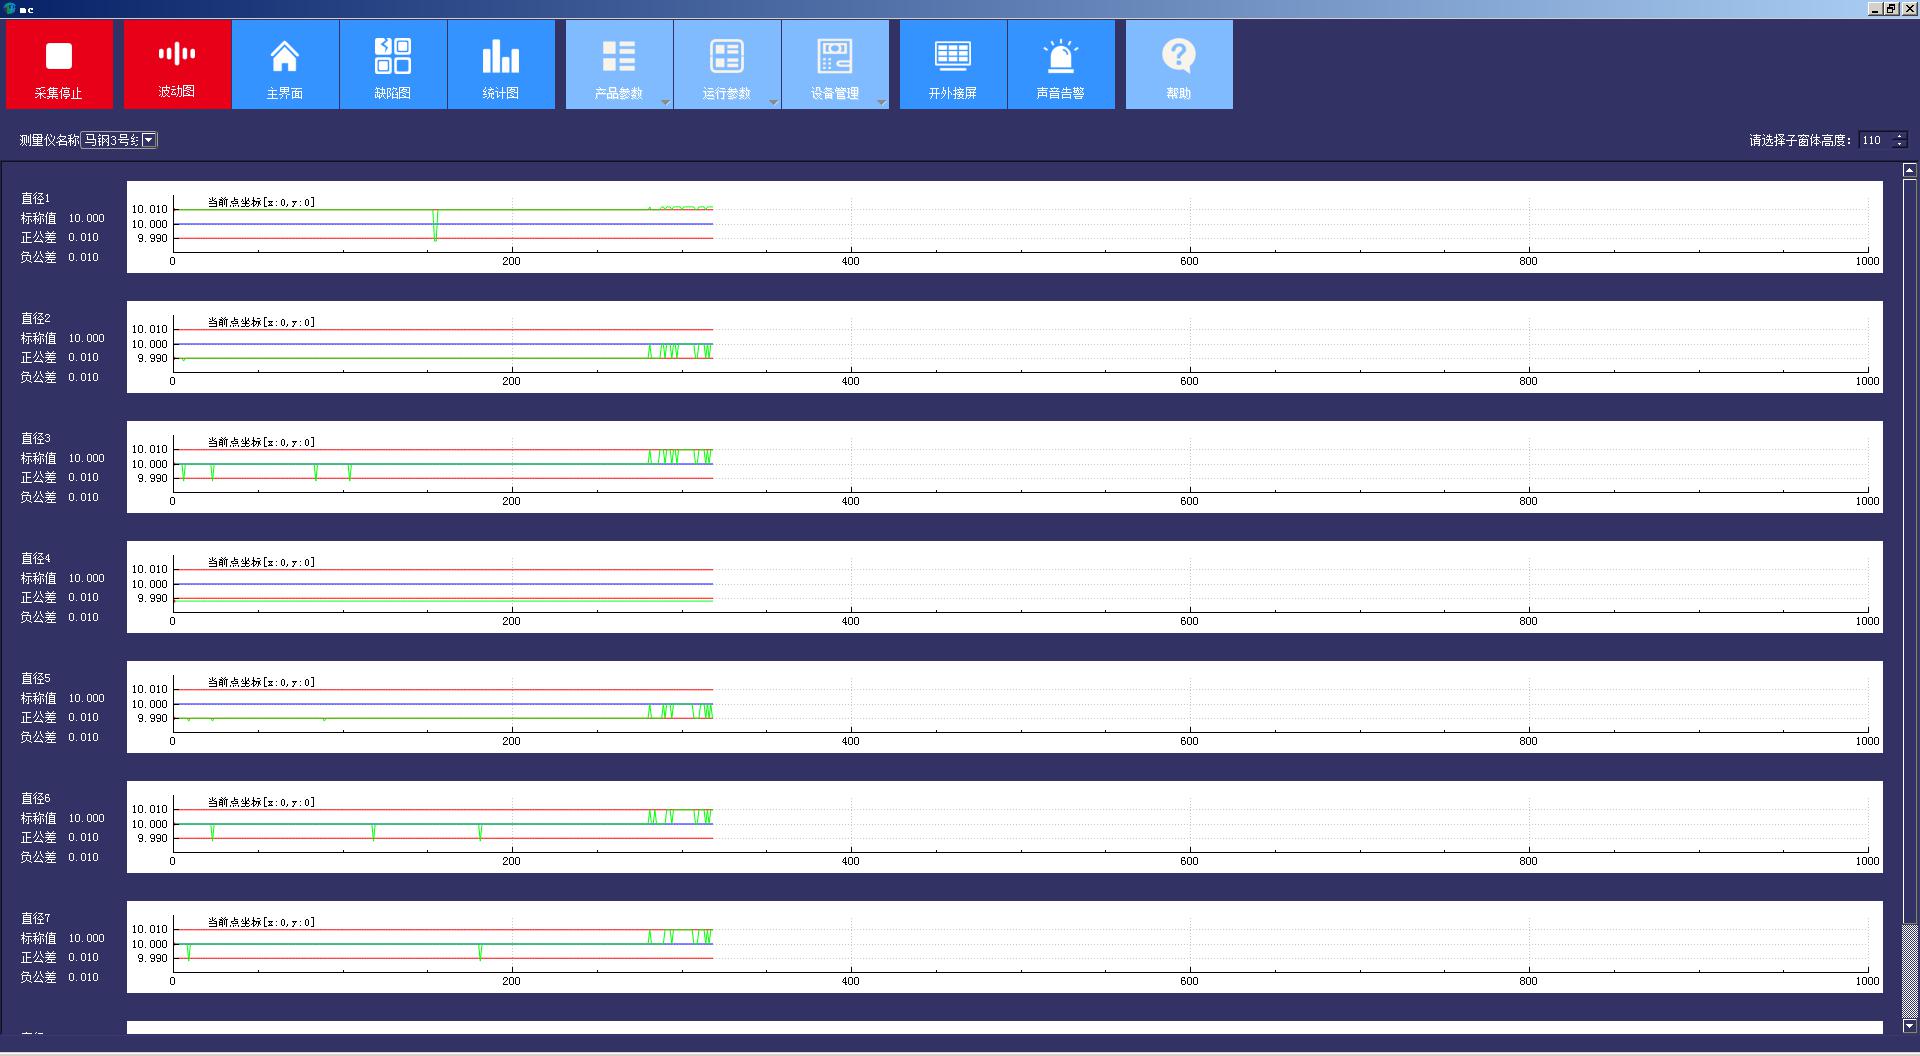Click the vertical scrollbar up arrow

click(1909, 171)
